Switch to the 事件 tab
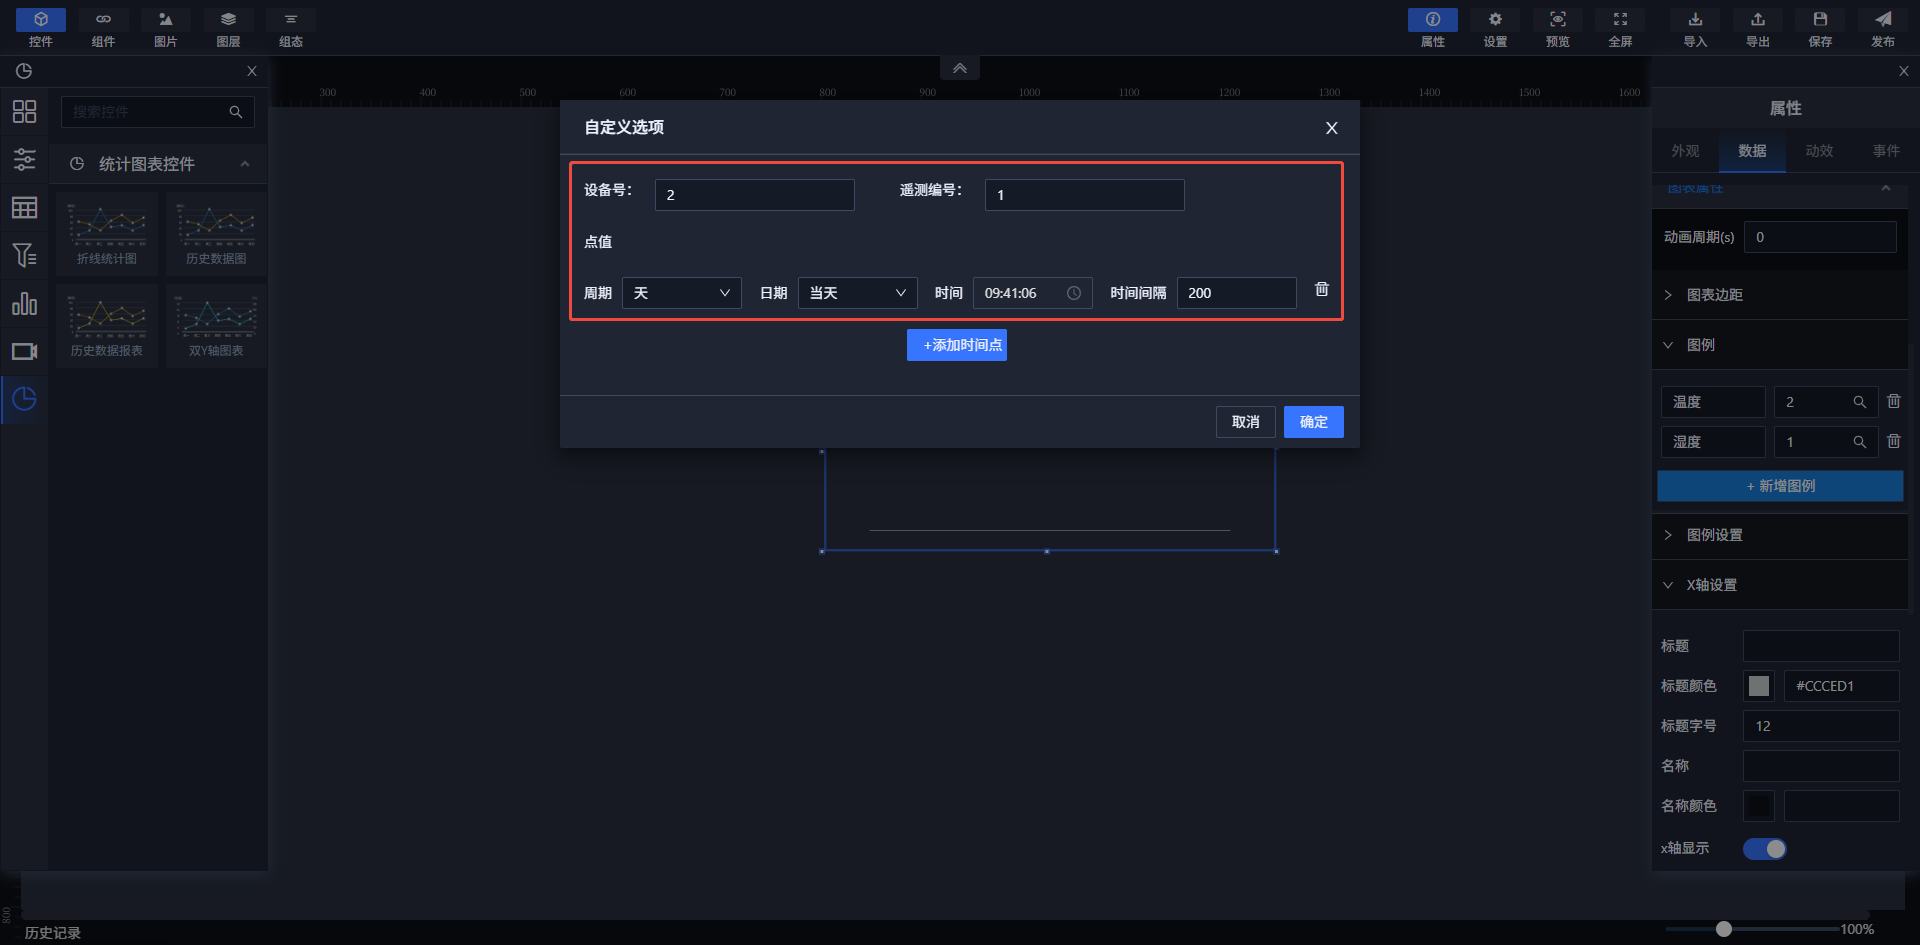This screenshot has width=1920, height=945. click(x=1886, y=151)
